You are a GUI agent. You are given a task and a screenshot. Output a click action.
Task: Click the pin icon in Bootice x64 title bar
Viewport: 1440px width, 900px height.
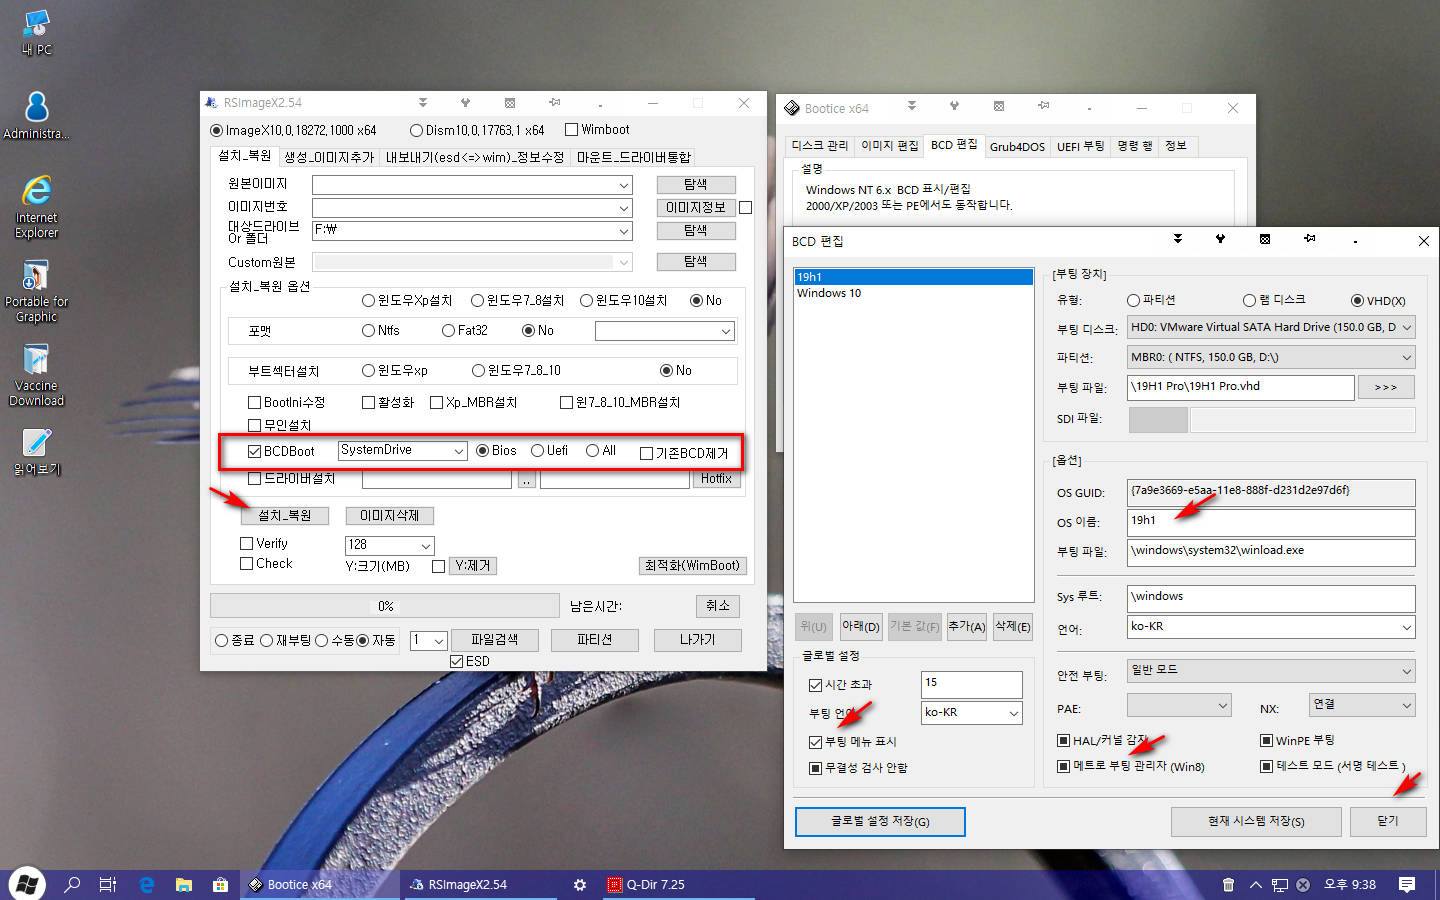[x=1043, y=106]
